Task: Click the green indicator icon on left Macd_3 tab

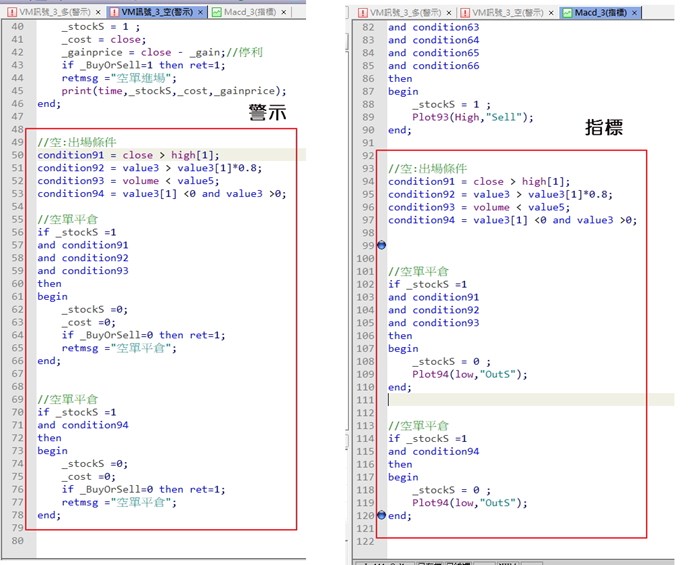Action: (217, 11)
